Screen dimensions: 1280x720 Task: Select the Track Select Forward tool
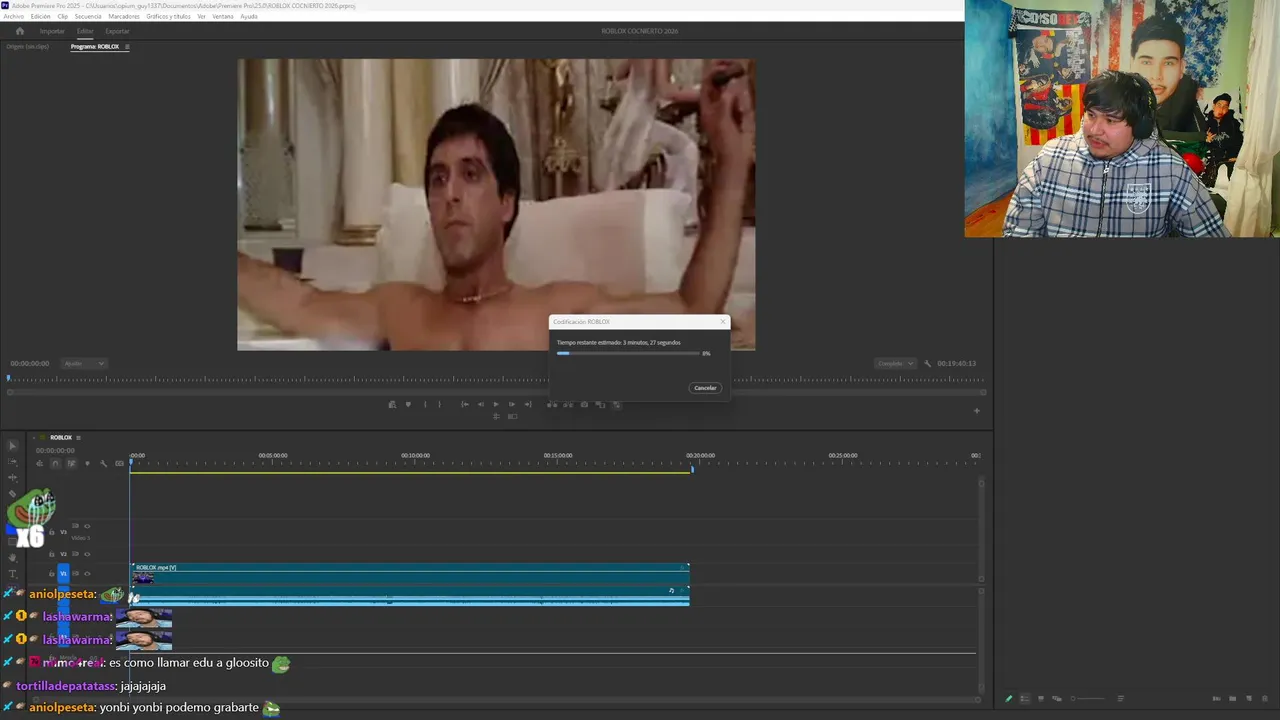(12, 461)
